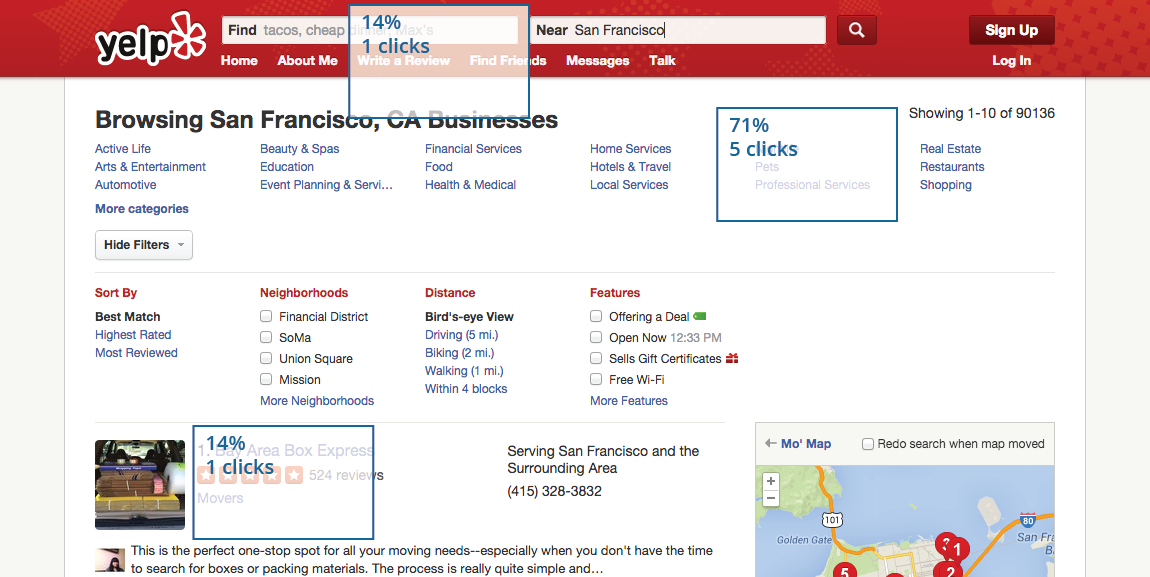1150x577 pixels.
Task: Click map marker number 5
Action: [x=845, y=572]
